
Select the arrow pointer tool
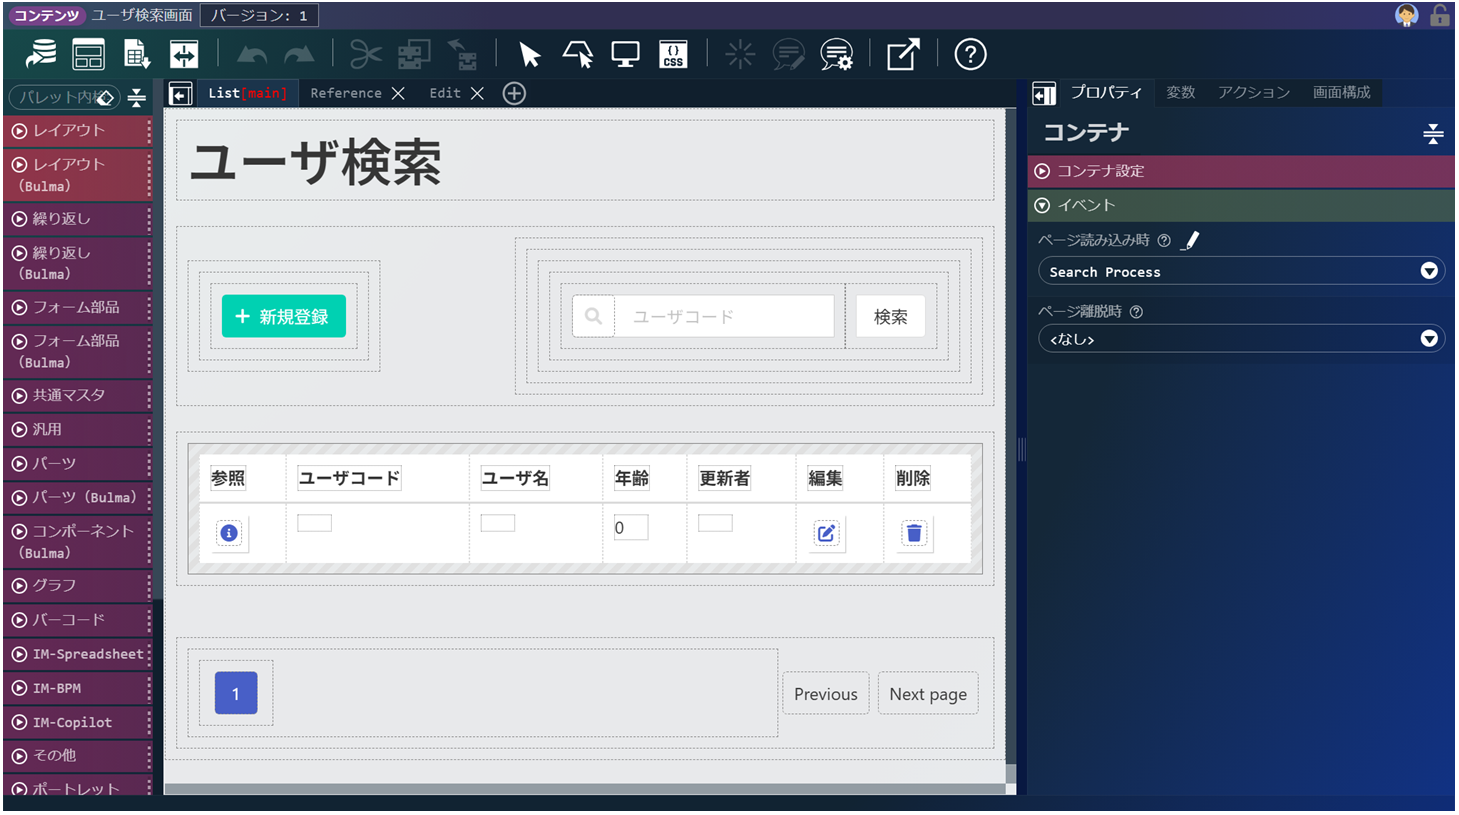[x=529, y=55]
